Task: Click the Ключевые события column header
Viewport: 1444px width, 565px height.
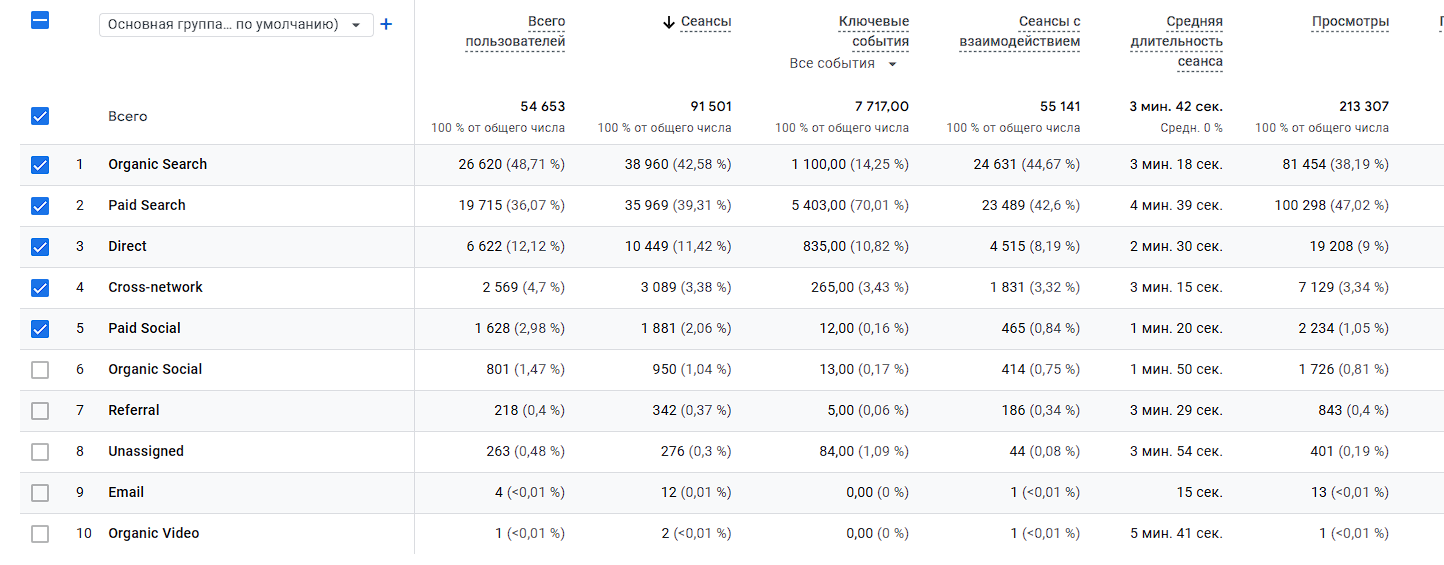Action: [873, 32]
